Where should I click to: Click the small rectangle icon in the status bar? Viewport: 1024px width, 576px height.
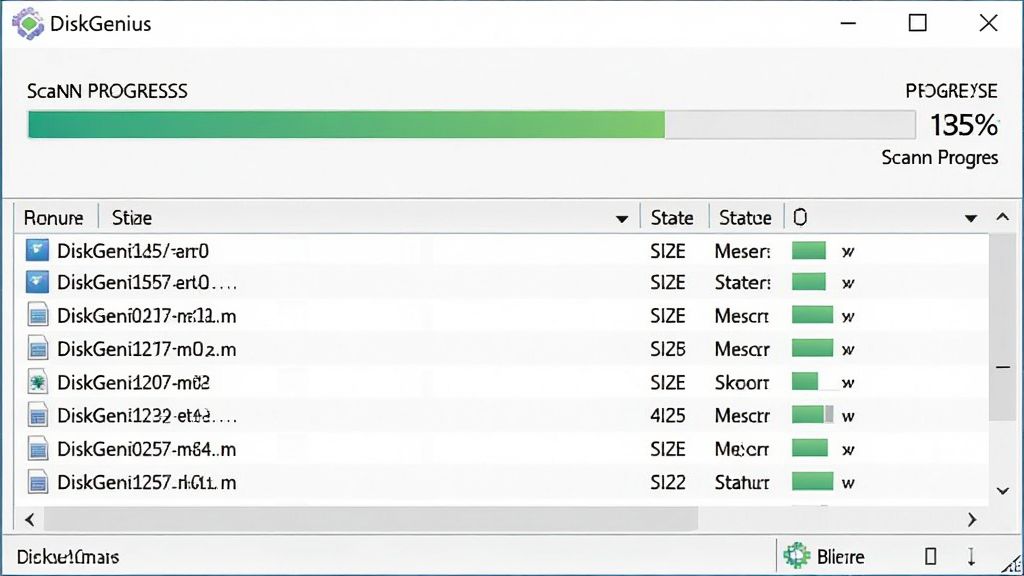pos(931,556)
